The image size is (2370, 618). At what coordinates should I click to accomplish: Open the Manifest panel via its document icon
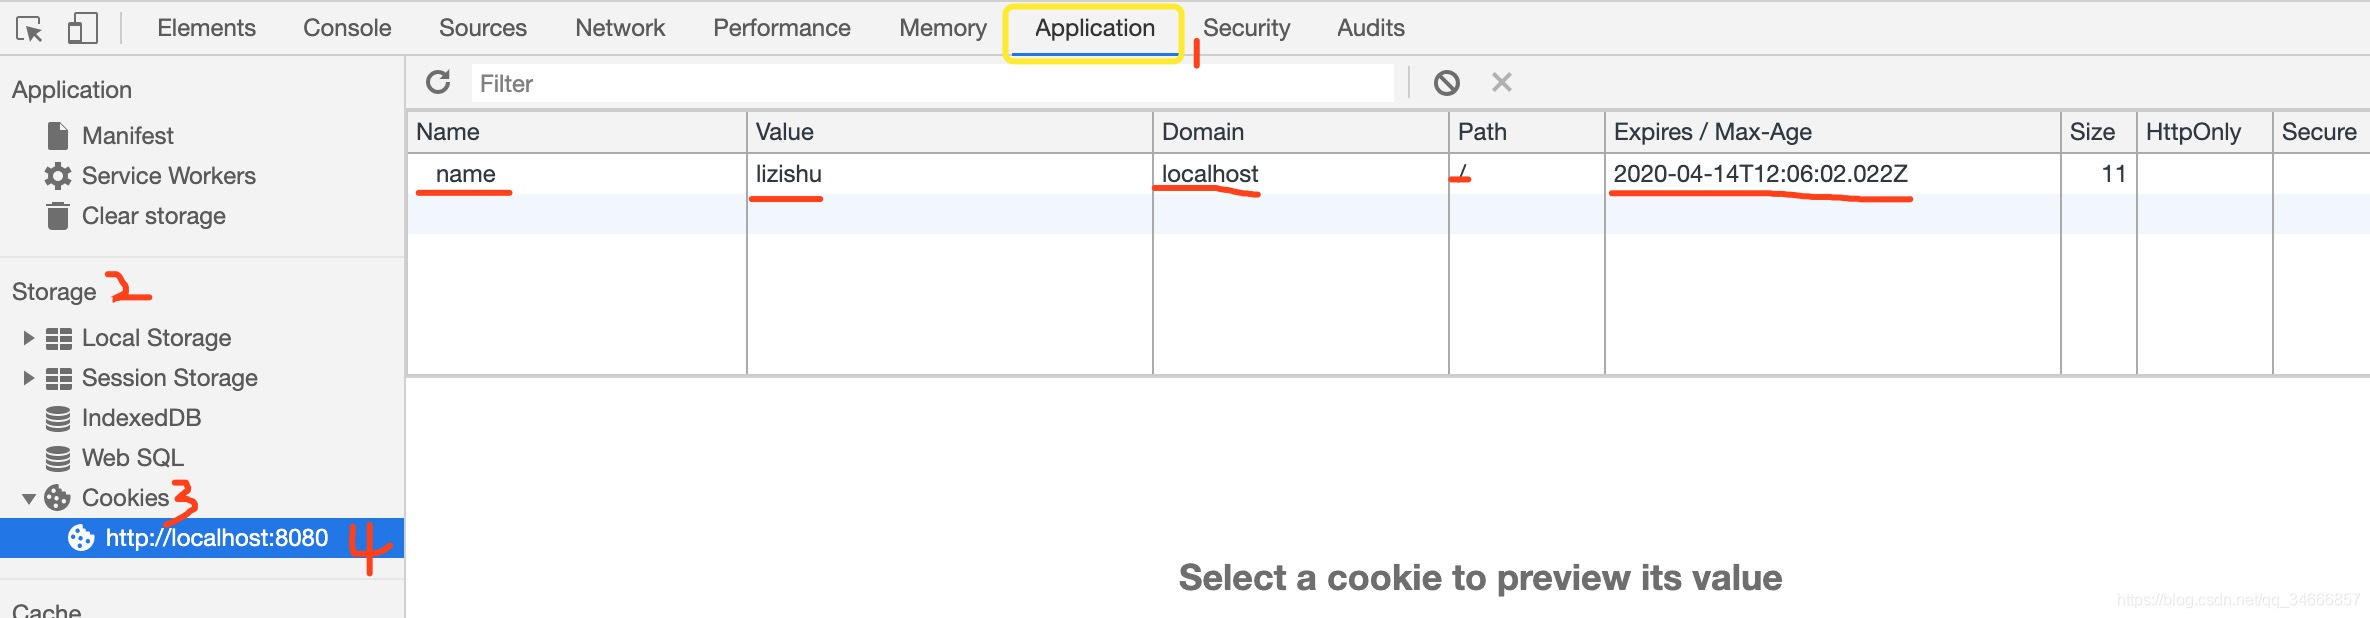pos(58,135)
